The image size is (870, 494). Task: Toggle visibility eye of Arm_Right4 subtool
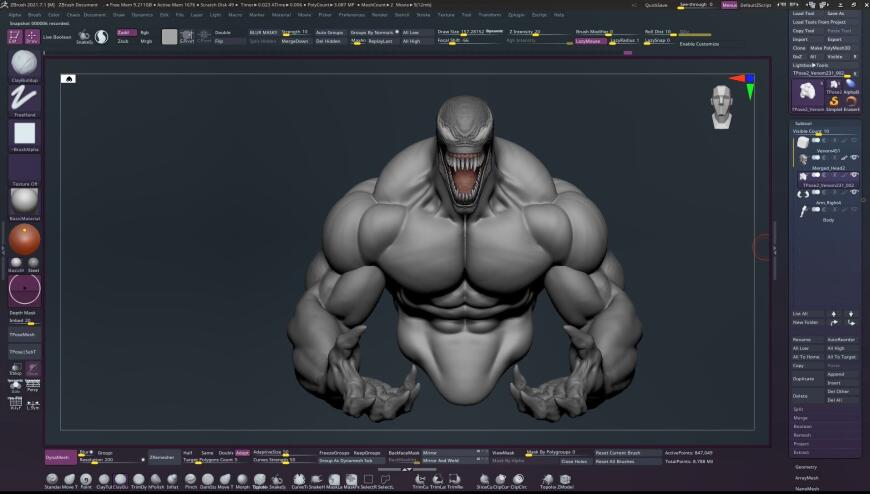click(854, 192)
